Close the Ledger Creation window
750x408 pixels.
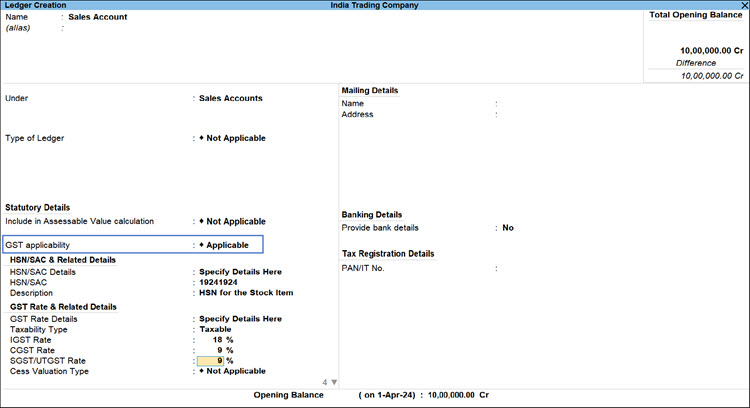[x=742, y=6]
